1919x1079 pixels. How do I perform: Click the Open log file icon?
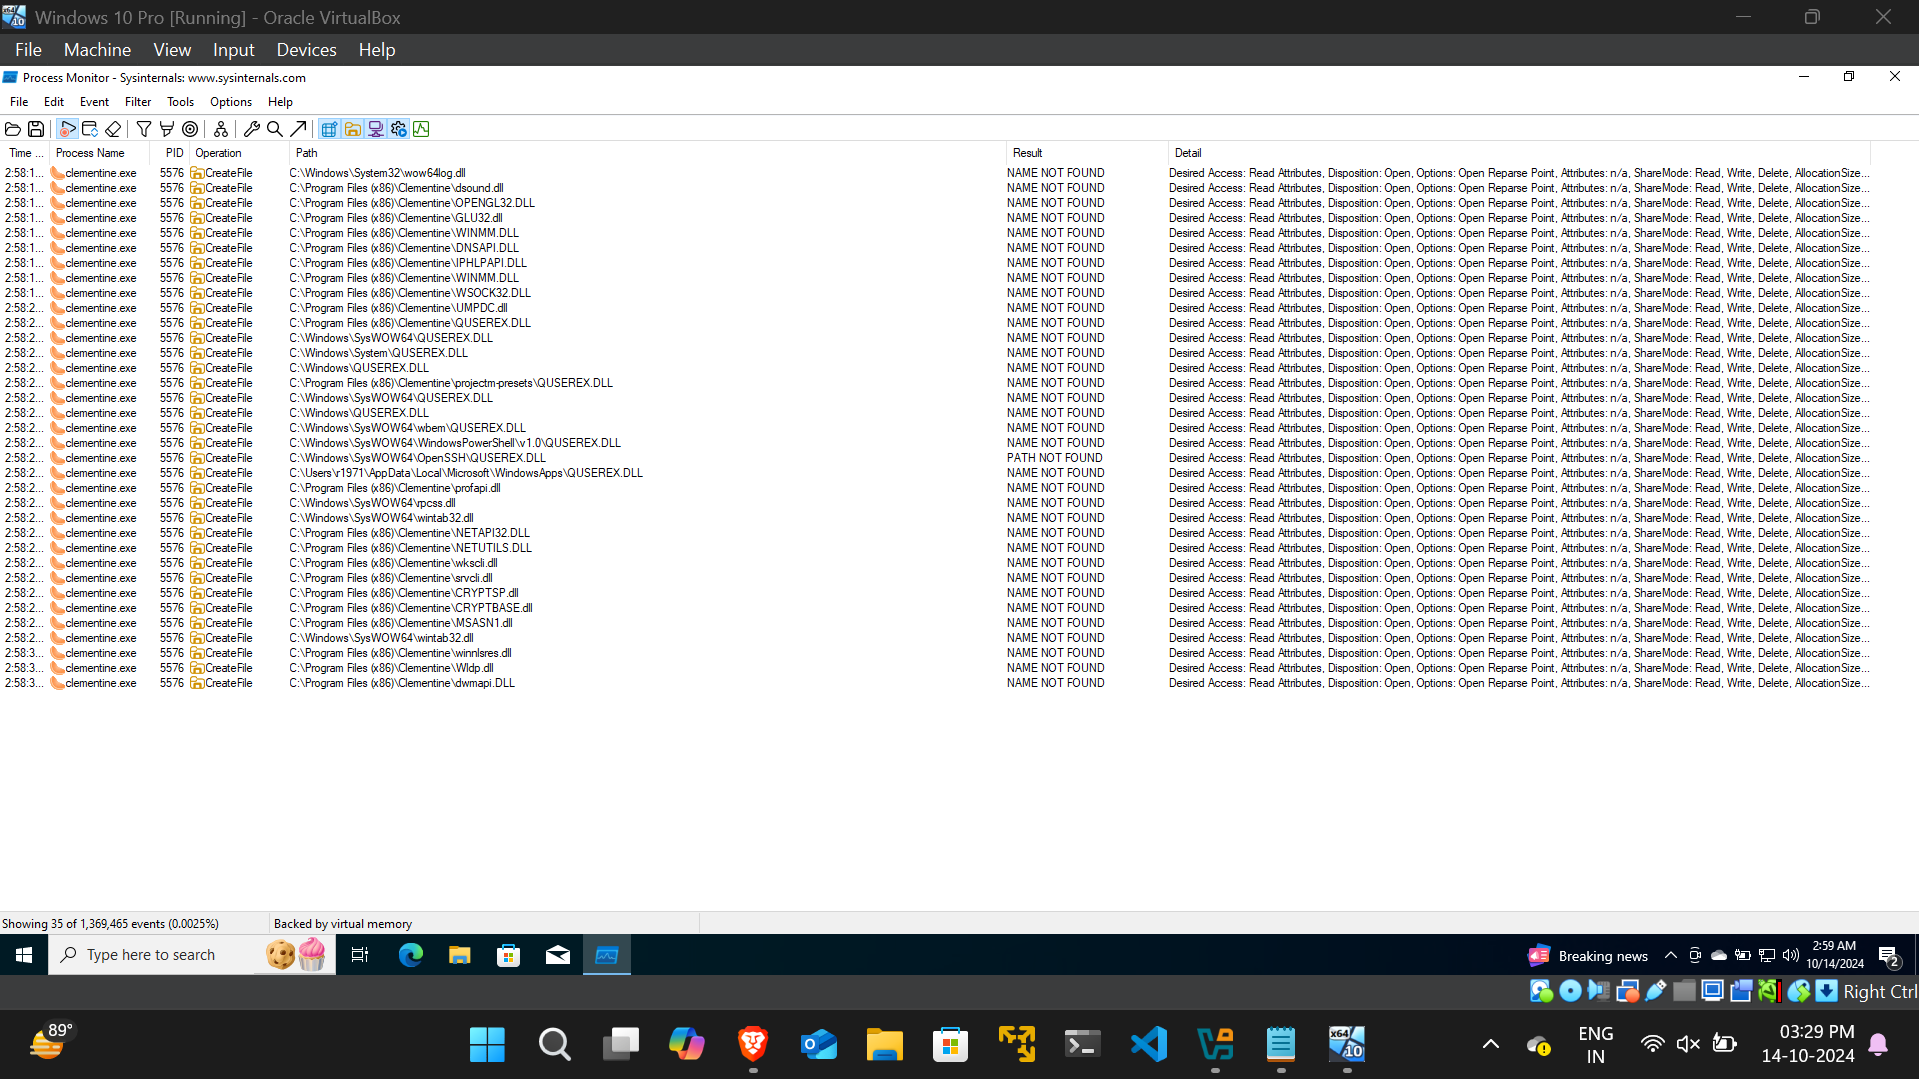point(13,129)
